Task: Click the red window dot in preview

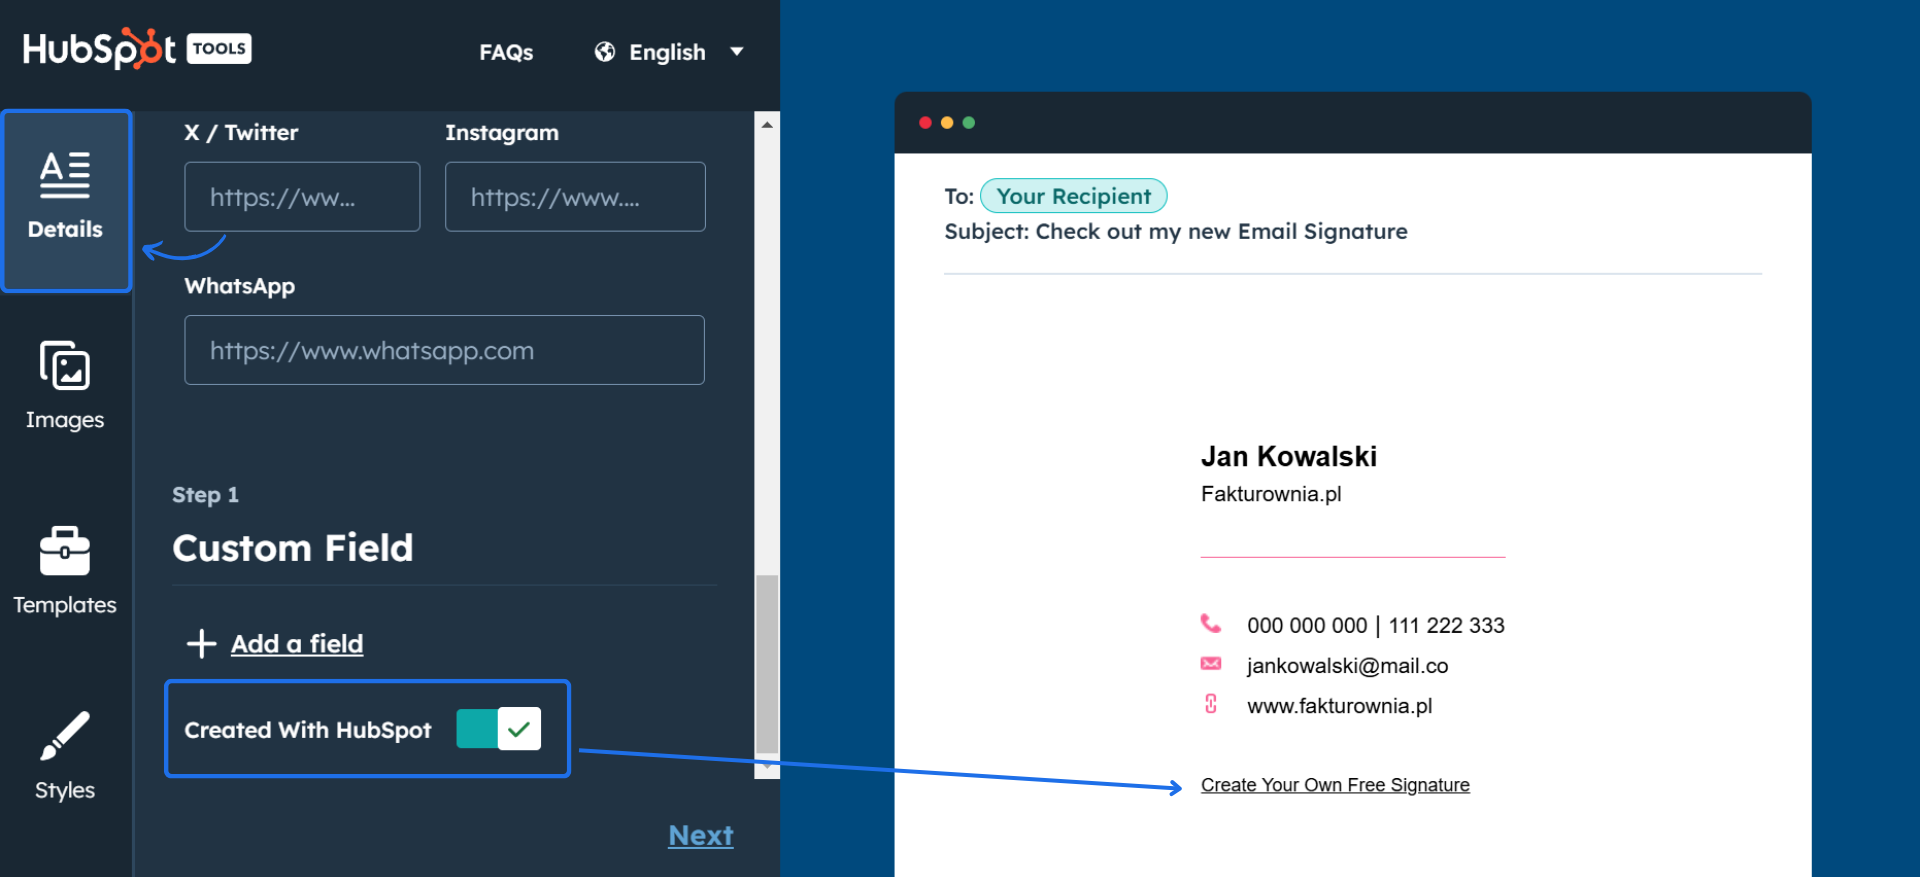Action: (926, 123)
